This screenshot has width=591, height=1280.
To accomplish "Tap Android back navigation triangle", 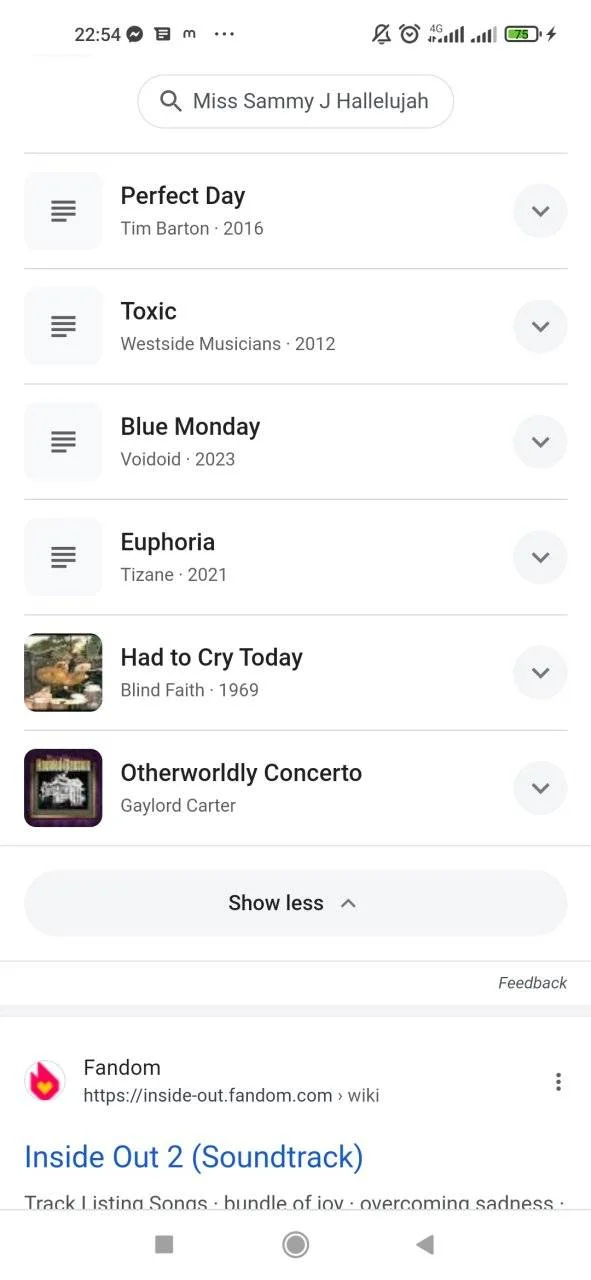I will [x=425, y=1244].
